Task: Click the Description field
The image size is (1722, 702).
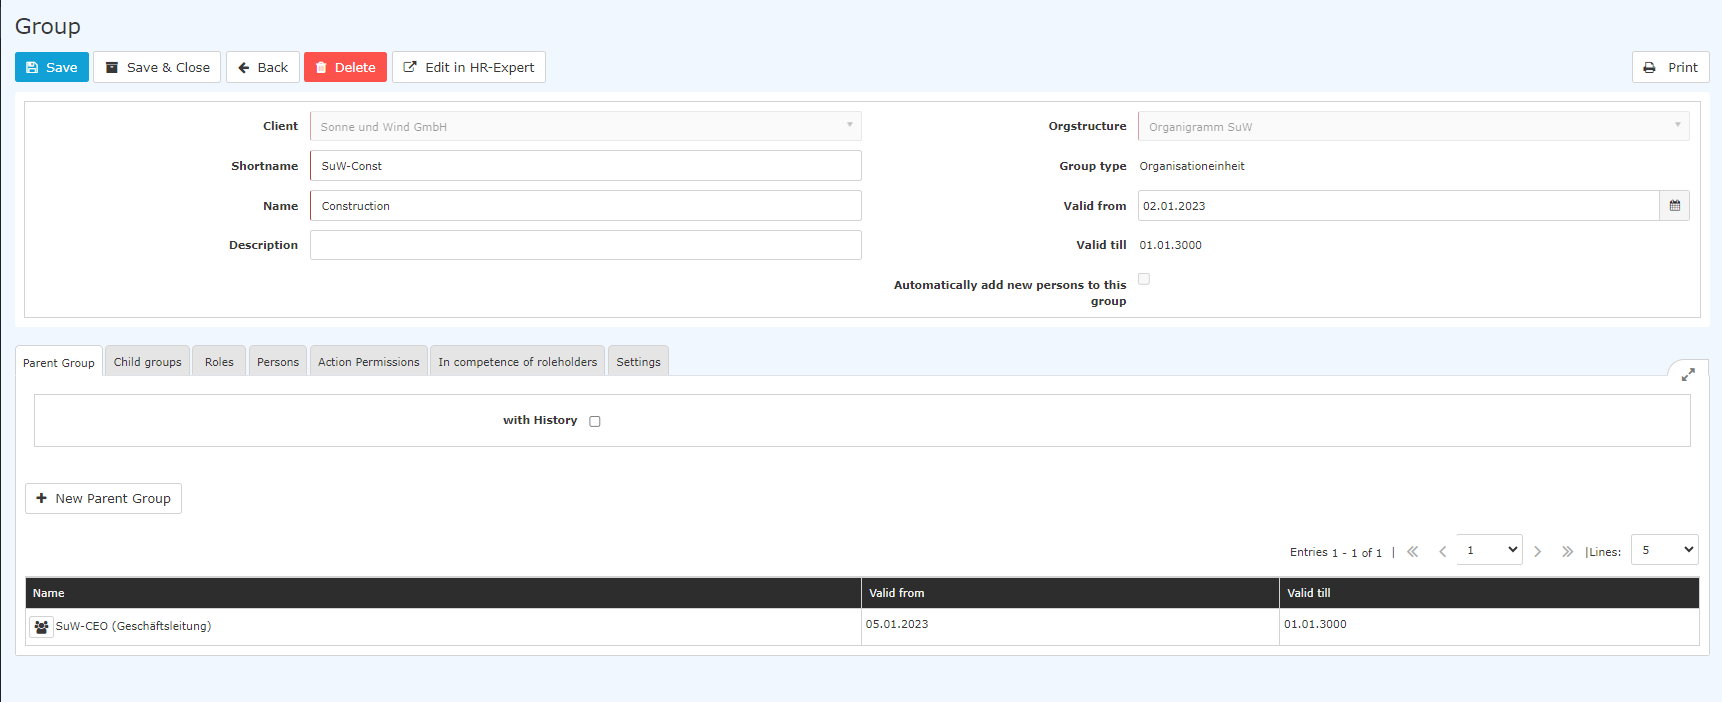Action: click(x=586, y=245)
